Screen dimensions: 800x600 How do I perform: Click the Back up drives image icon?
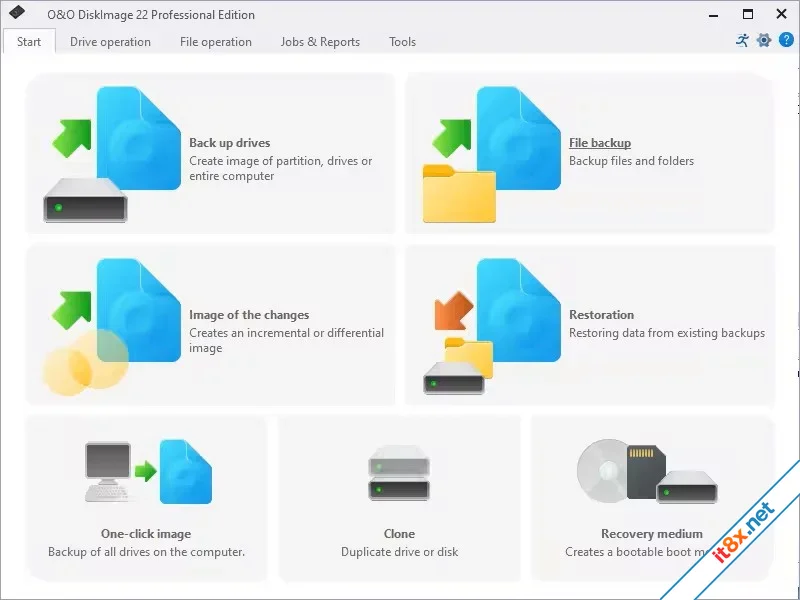pos(112,154)
